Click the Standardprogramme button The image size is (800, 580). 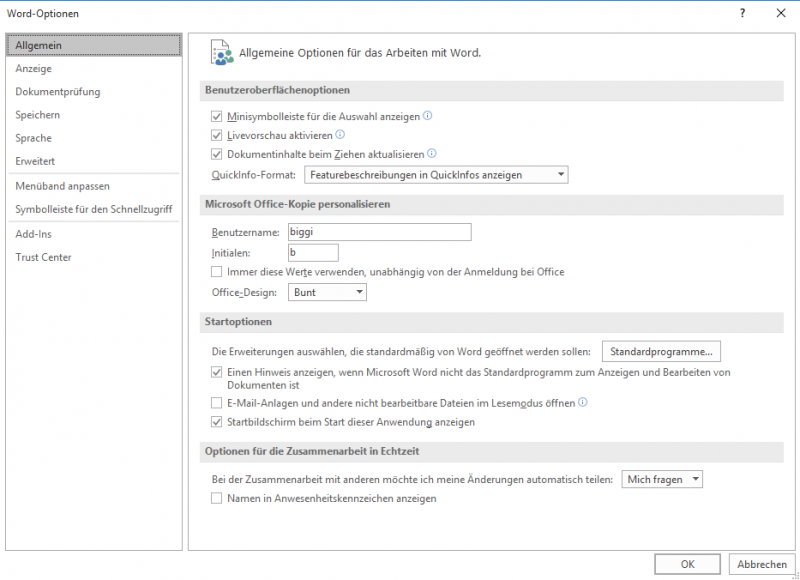[660, 351]
